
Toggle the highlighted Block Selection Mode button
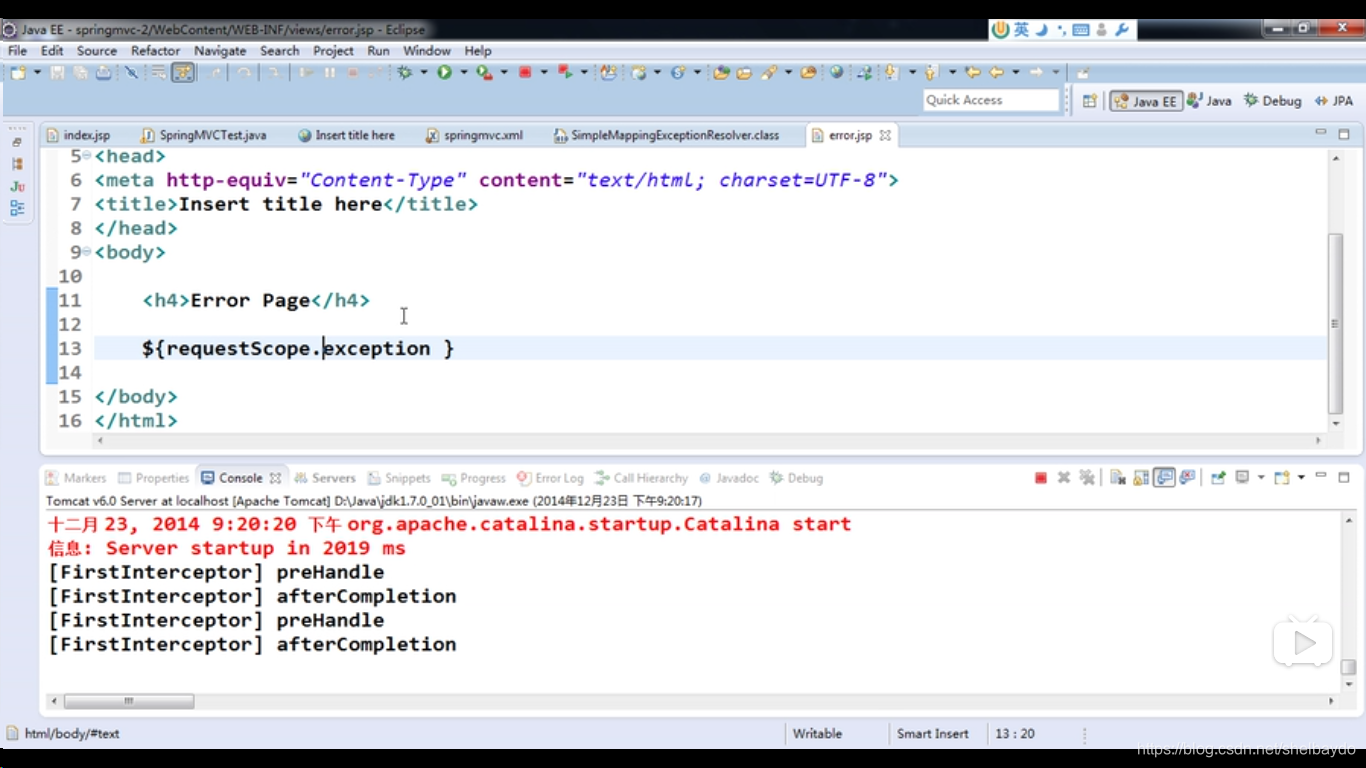(x=183, y=73)
